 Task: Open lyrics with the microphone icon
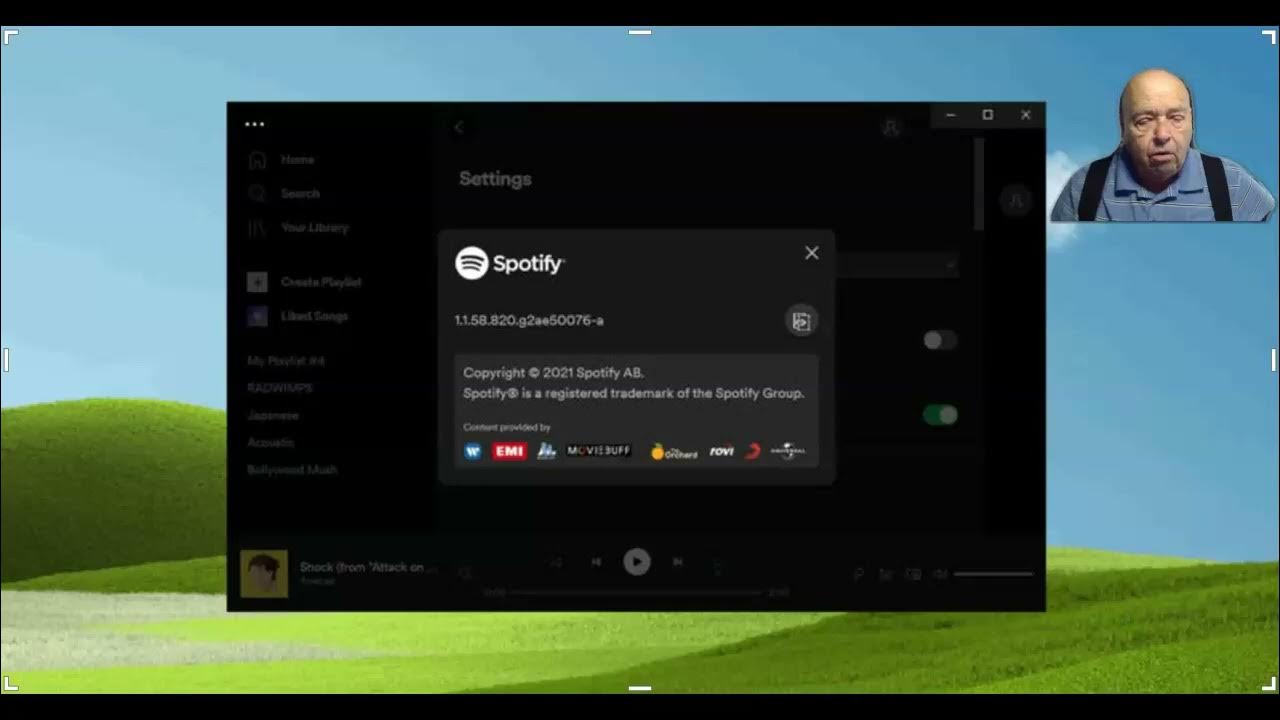[859, 574]
